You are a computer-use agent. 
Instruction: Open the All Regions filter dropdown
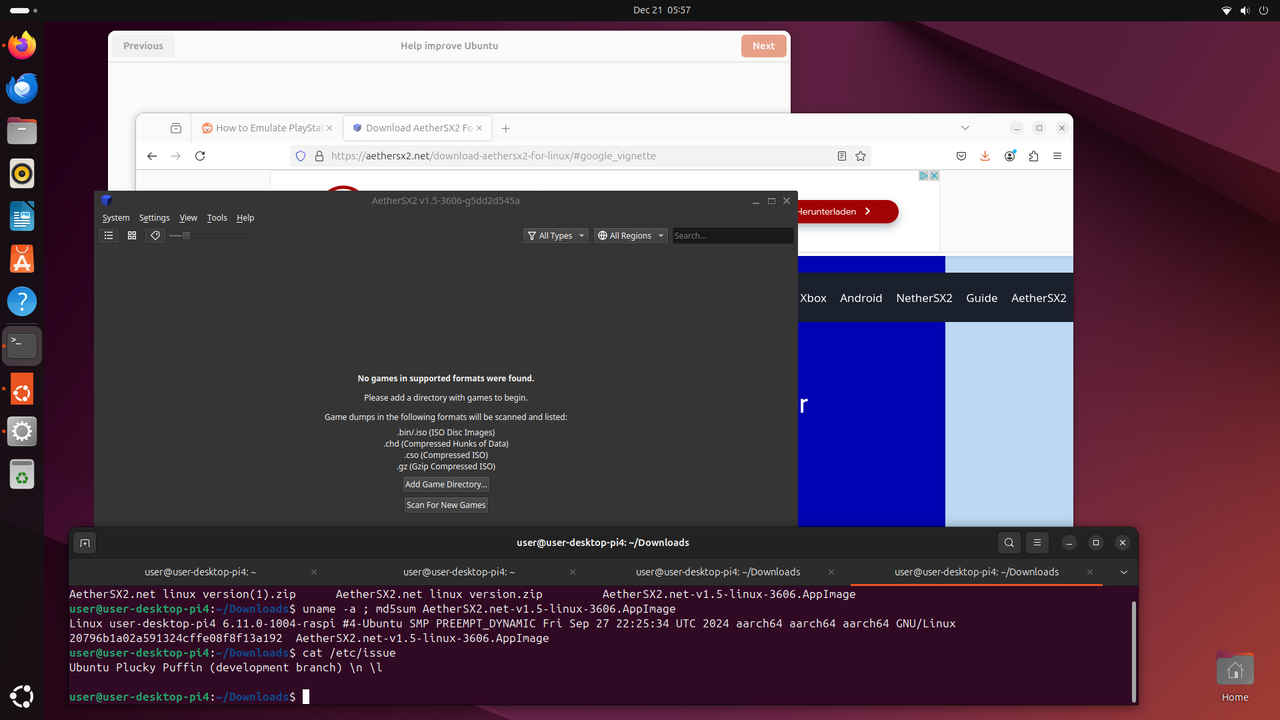[631, 236]
